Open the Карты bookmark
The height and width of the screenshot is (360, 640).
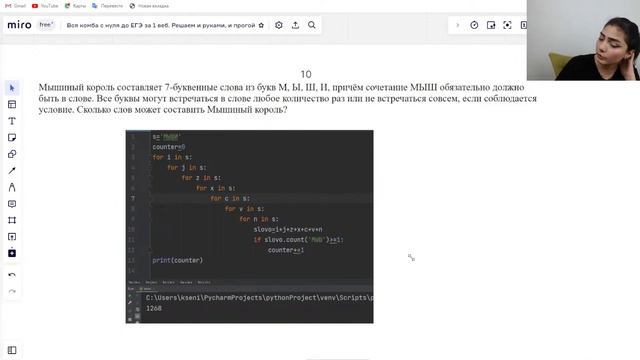pyautogui.click(x=75, y=6)
